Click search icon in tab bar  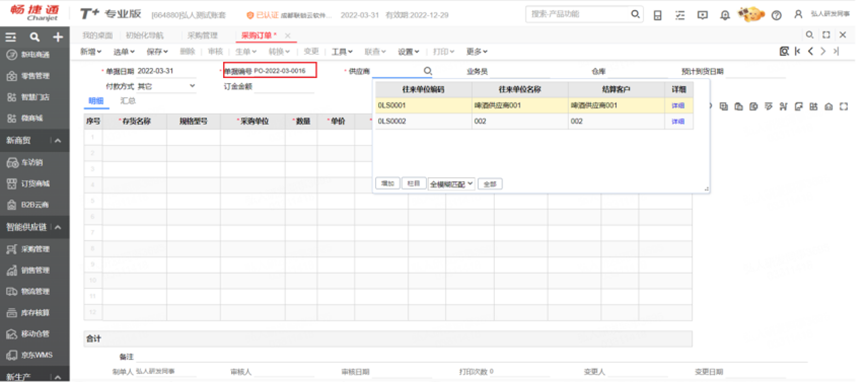tap(809, 35)
